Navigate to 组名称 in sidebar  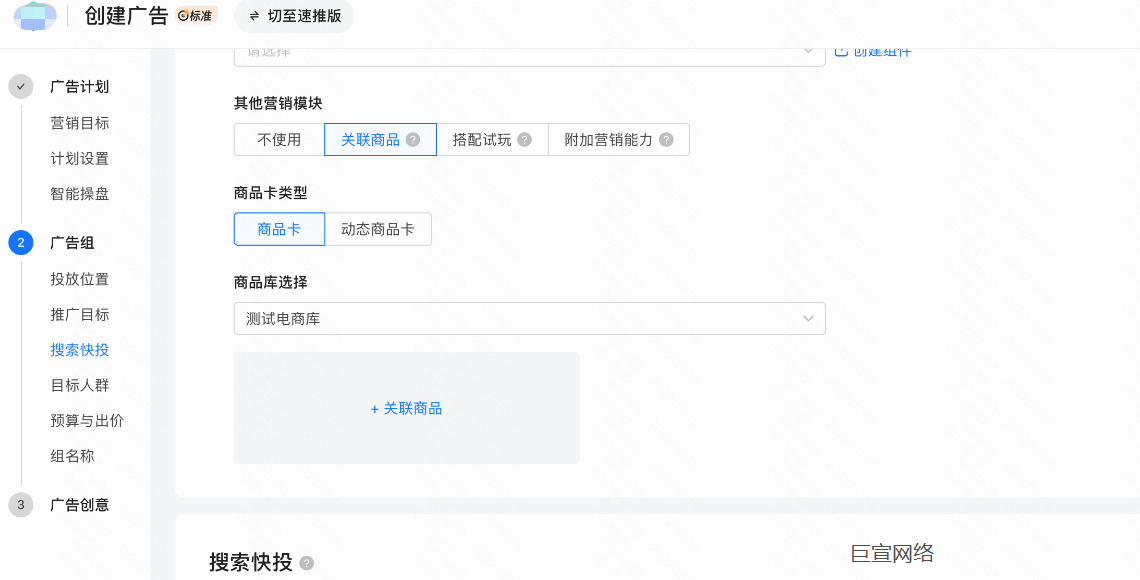tap(72, 456)
